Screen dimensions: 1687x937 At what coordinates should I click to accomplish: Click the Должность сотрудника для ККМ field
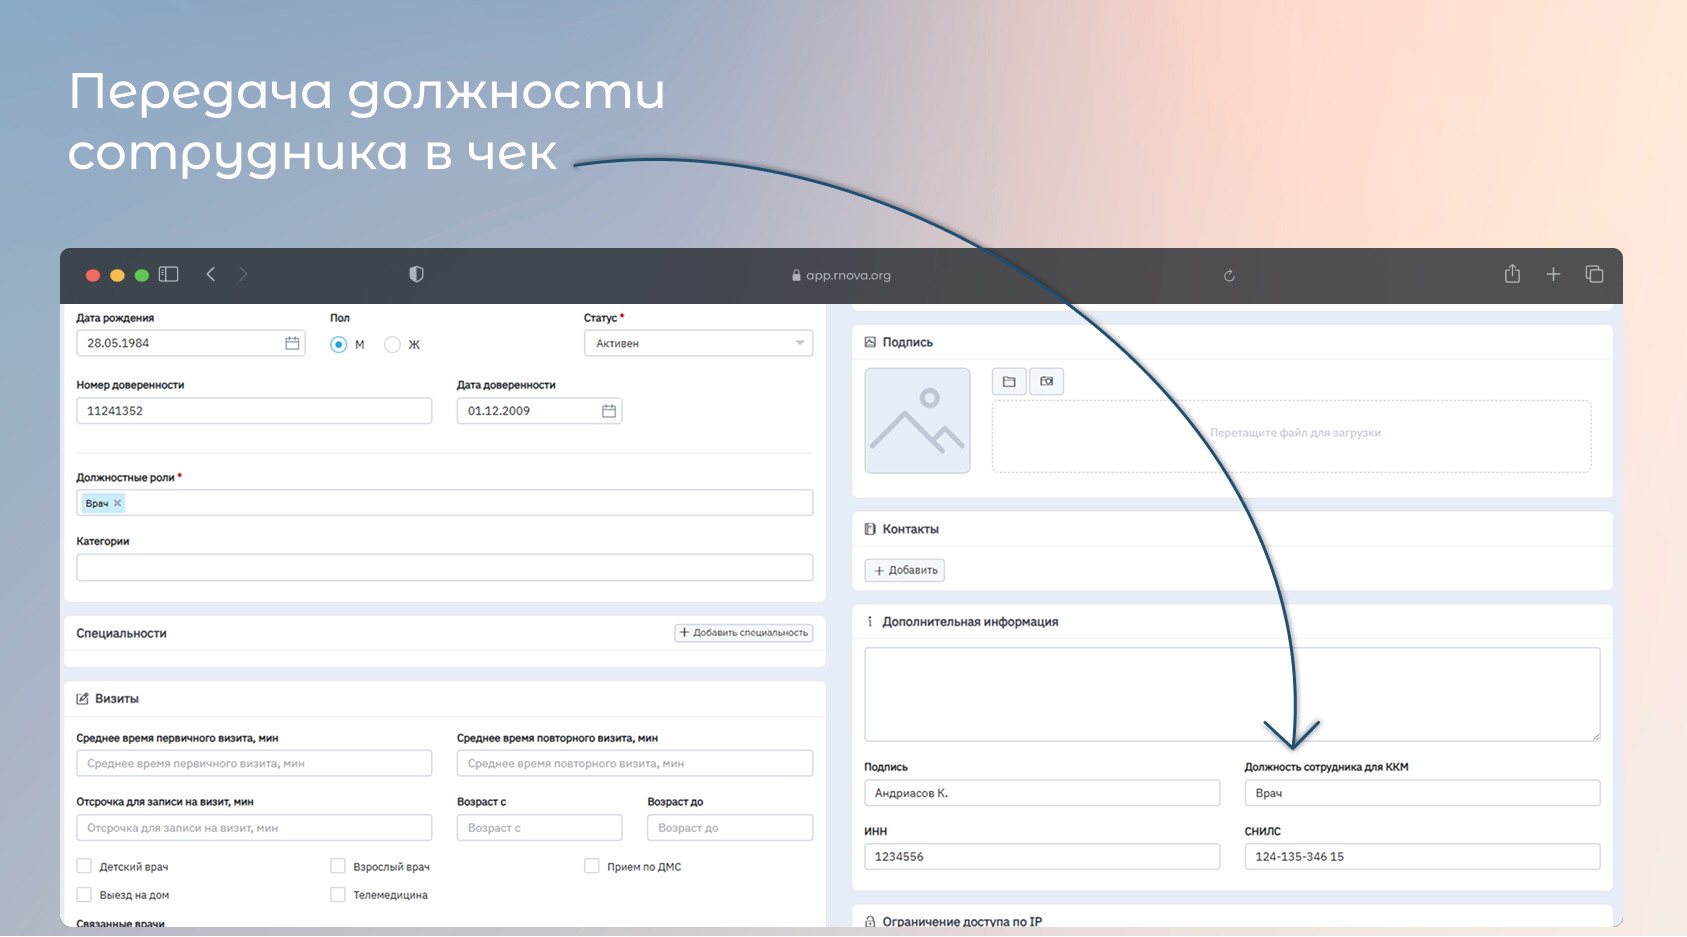click(1421, 793)
